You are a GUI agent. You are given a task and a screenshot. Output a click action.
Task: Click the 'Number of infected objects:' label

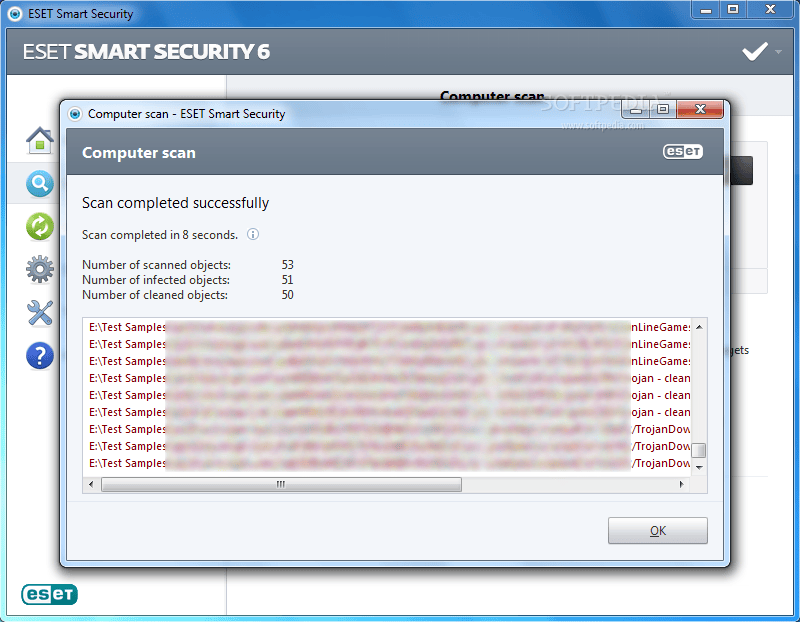[156, 280]
